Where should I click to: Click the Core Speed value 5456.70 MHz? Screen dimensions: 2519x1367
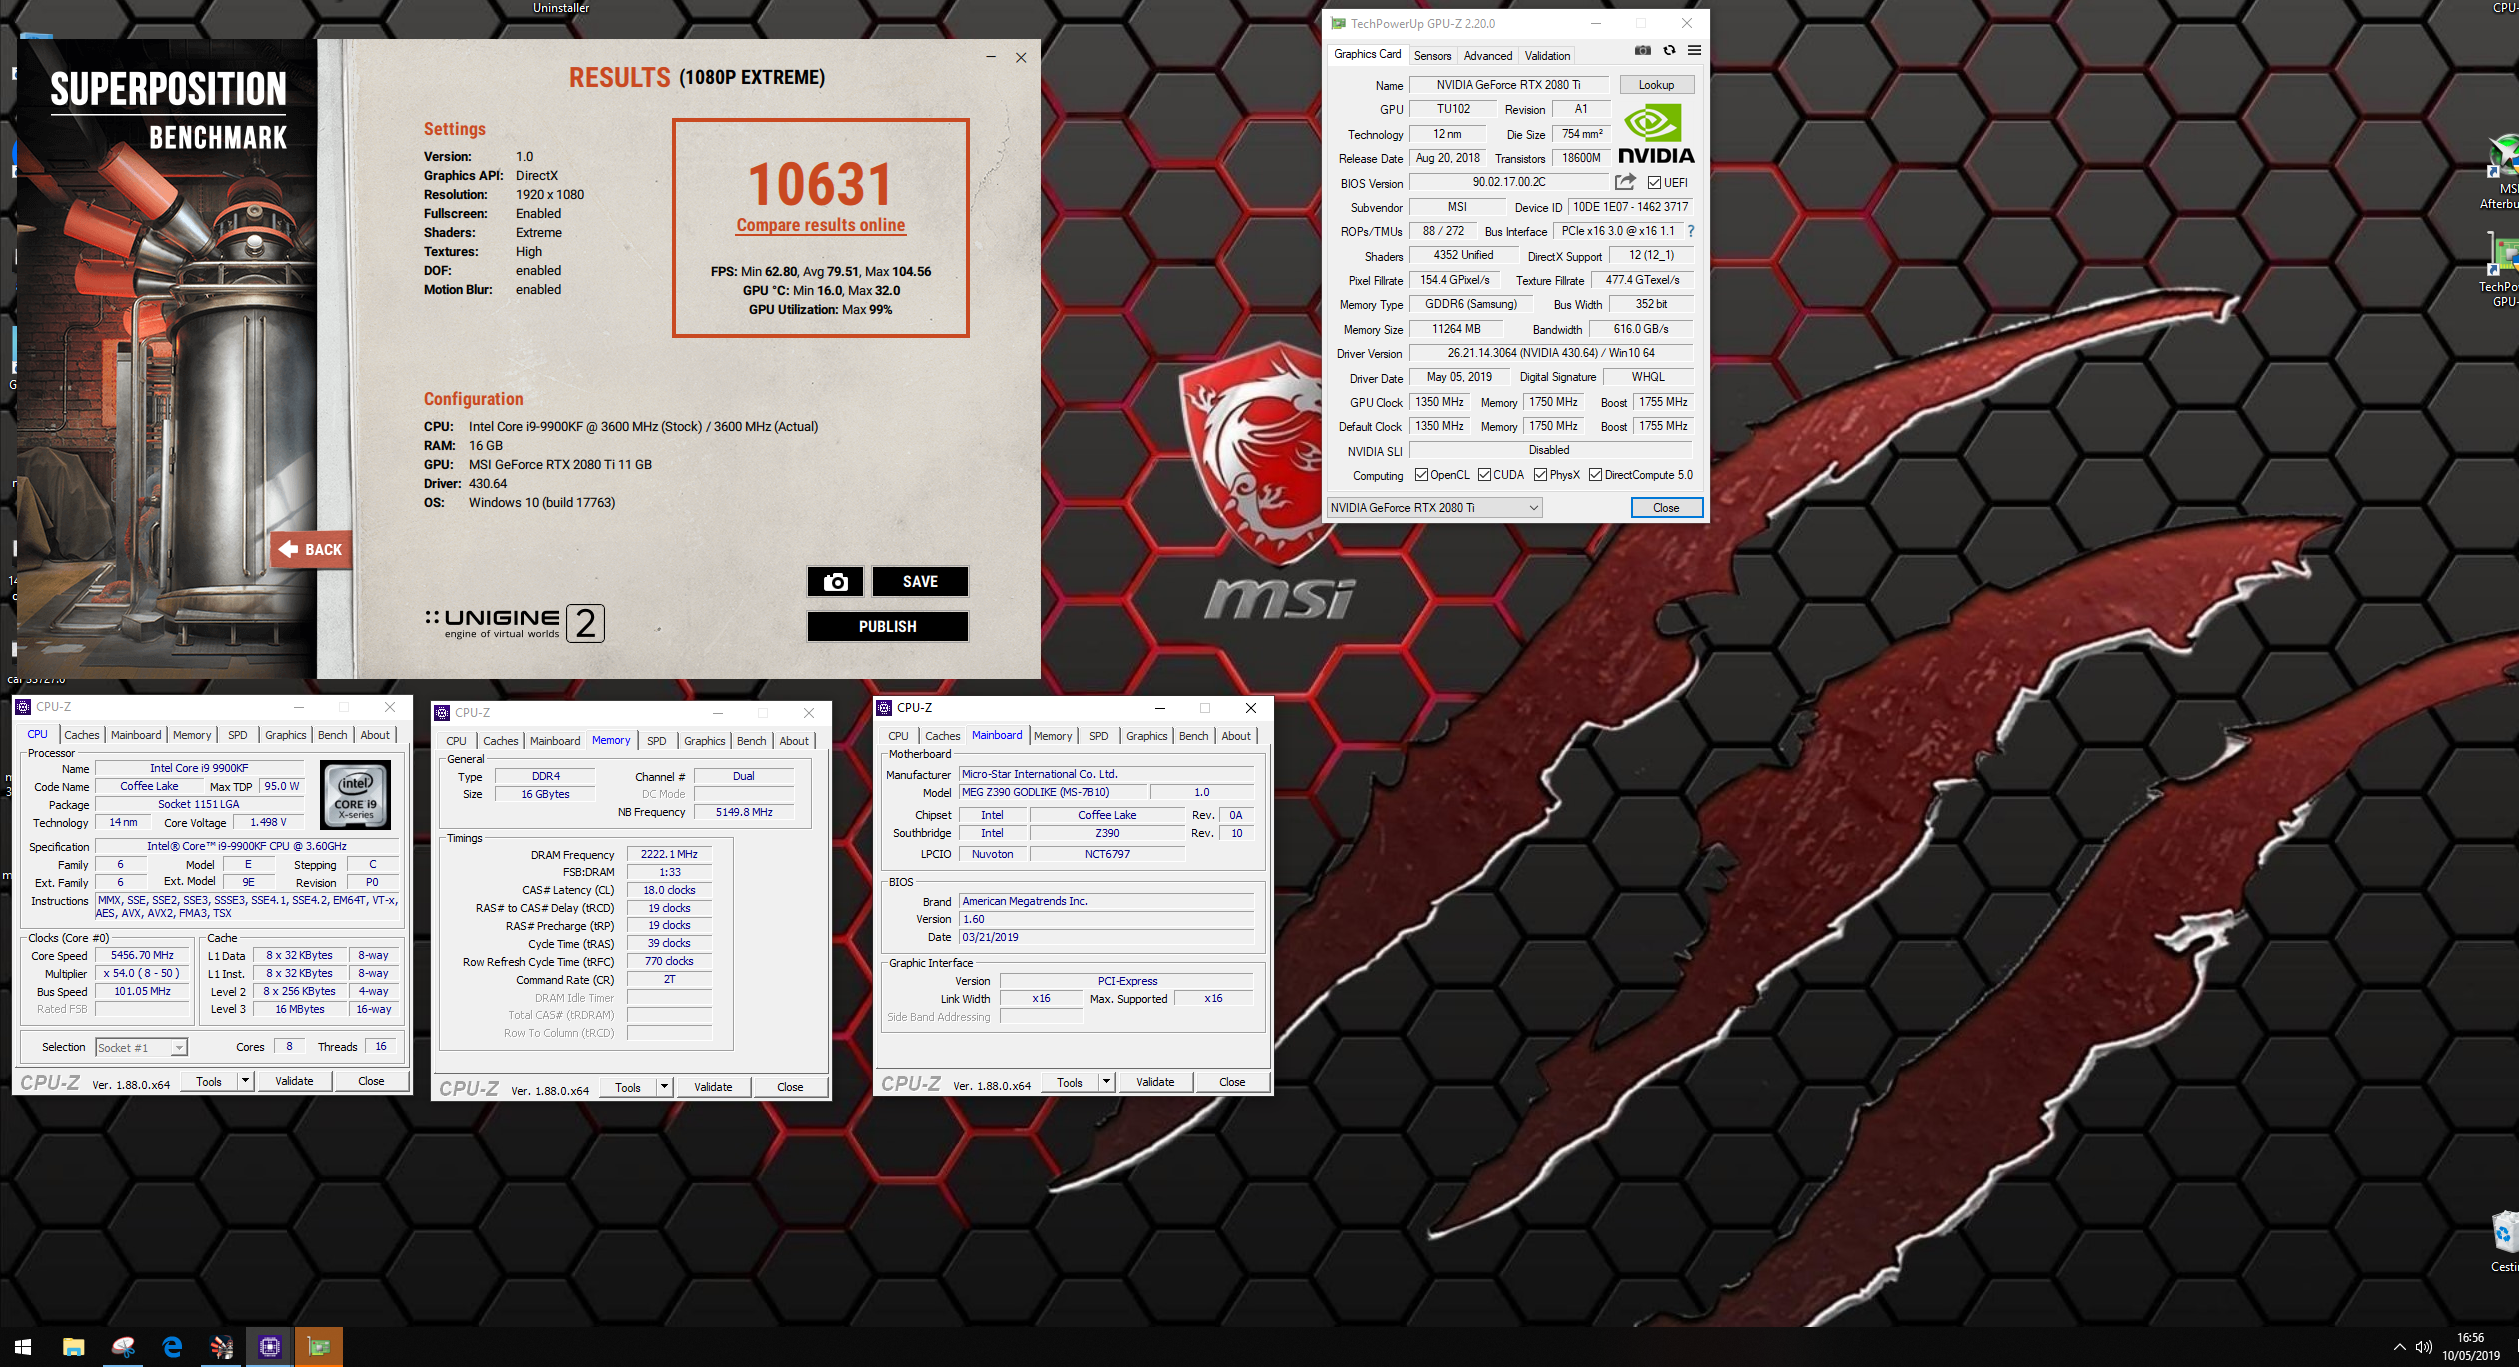[142, 956]
